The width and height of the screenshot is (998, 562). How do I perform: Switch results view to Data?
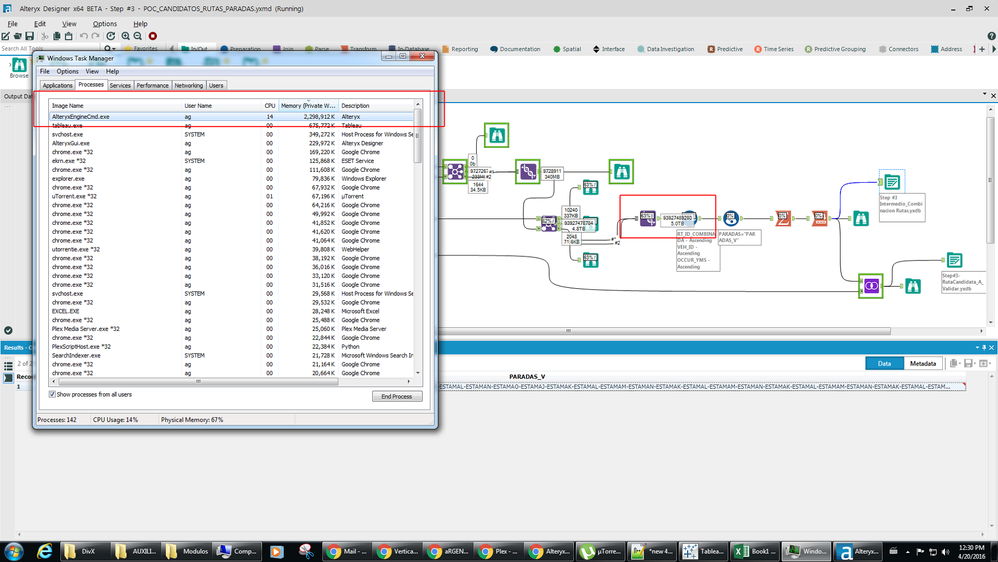[x=884, y=363]
